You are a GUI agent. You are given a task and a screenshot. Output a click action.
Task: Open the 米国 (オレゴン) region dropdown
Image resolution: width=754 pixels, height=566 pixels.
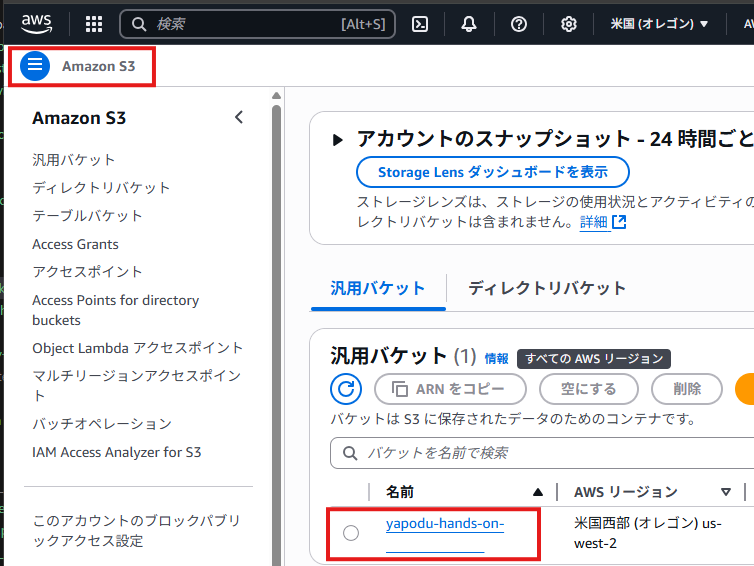(x=659, y=24)
